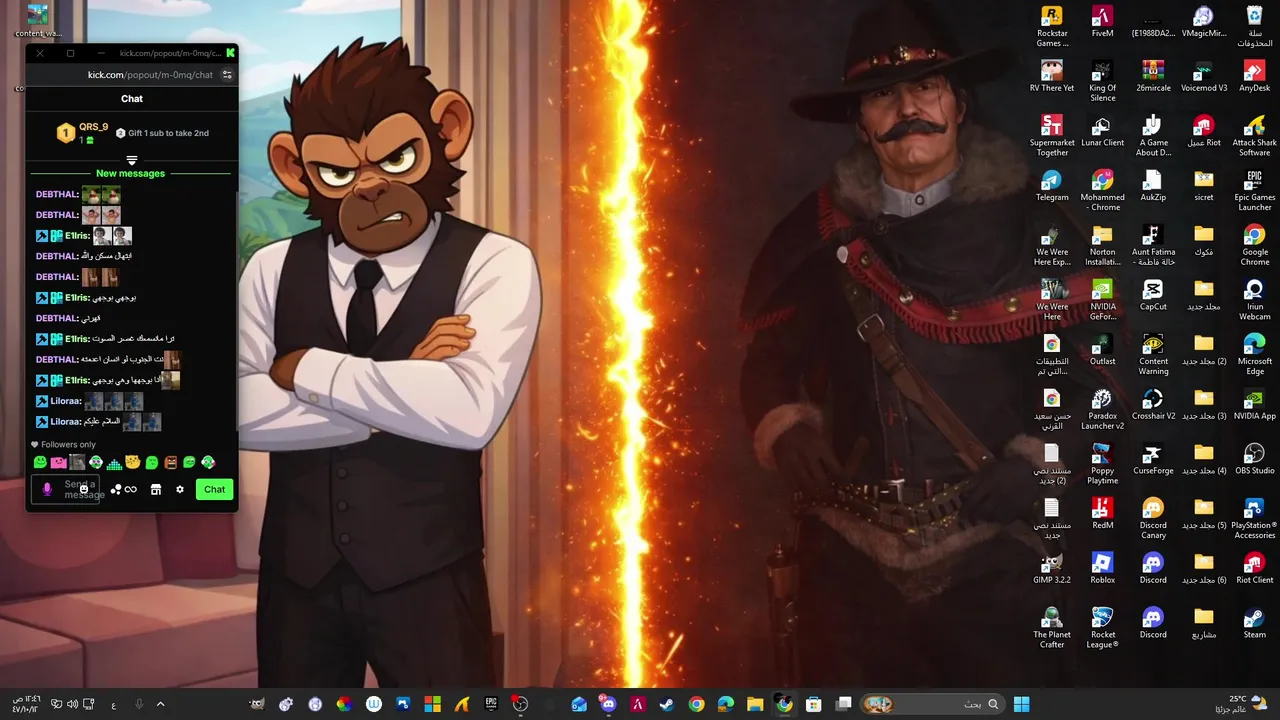Image resolution: width=1280 pixels, height=720 pixels.
Task: Open RV There Yet desktop shortcut
Action: [1051, 76]
